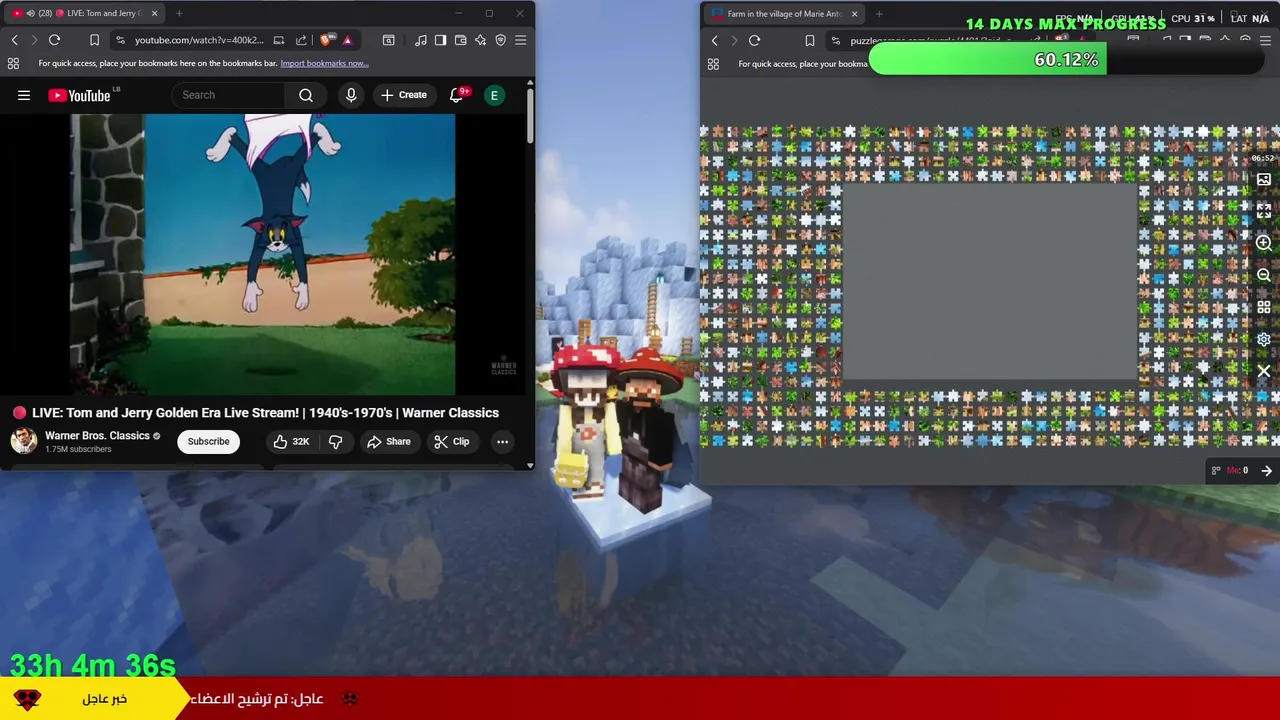Open bookmarks apps grid in YouTube window
This screenshot has height=720, width=1280.
pos(13,63)
